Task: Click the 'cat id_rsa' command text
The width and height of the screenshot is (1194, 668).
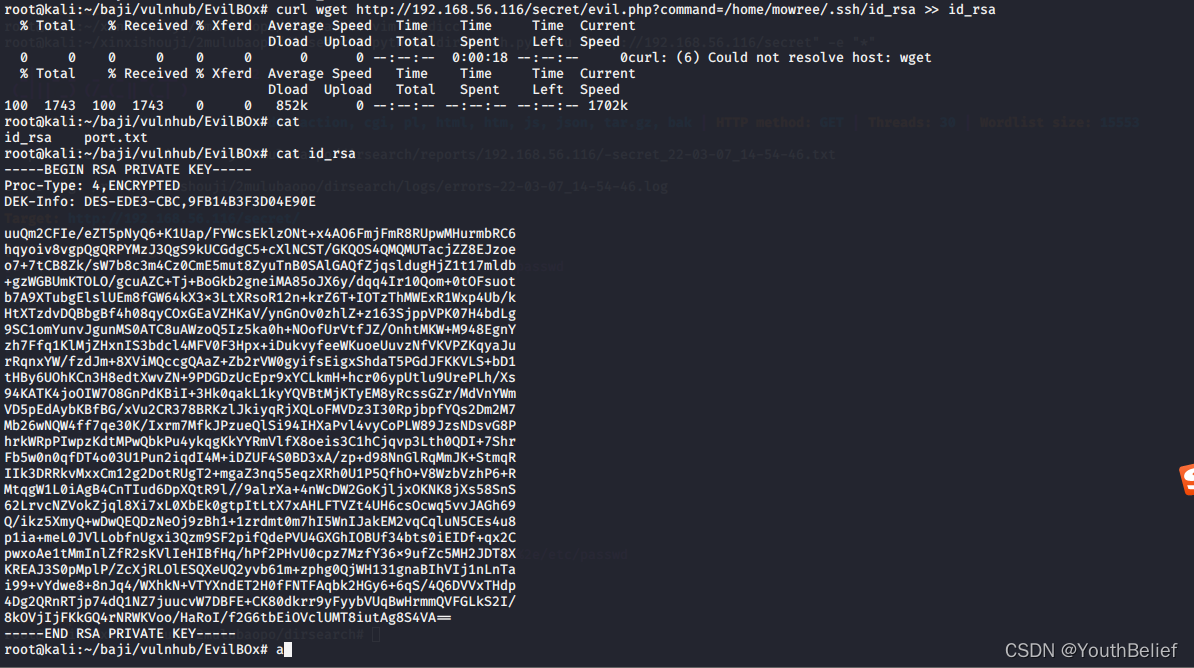Action: coord(315,154)
